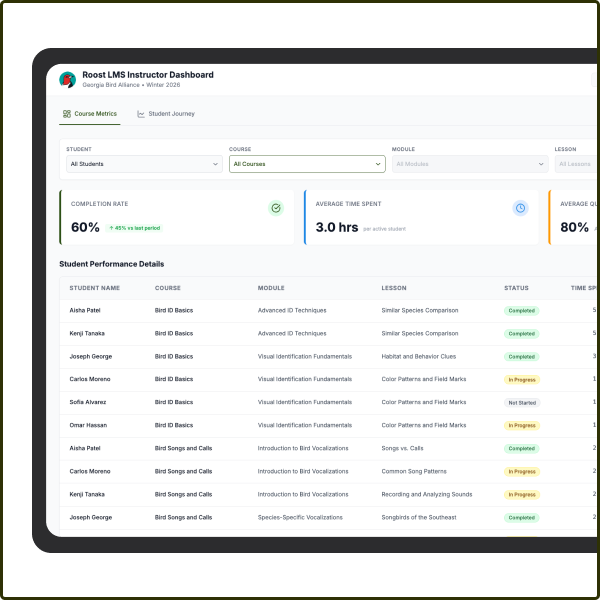Click Completed badge for Songs vs. Calls

pos(521,448)
